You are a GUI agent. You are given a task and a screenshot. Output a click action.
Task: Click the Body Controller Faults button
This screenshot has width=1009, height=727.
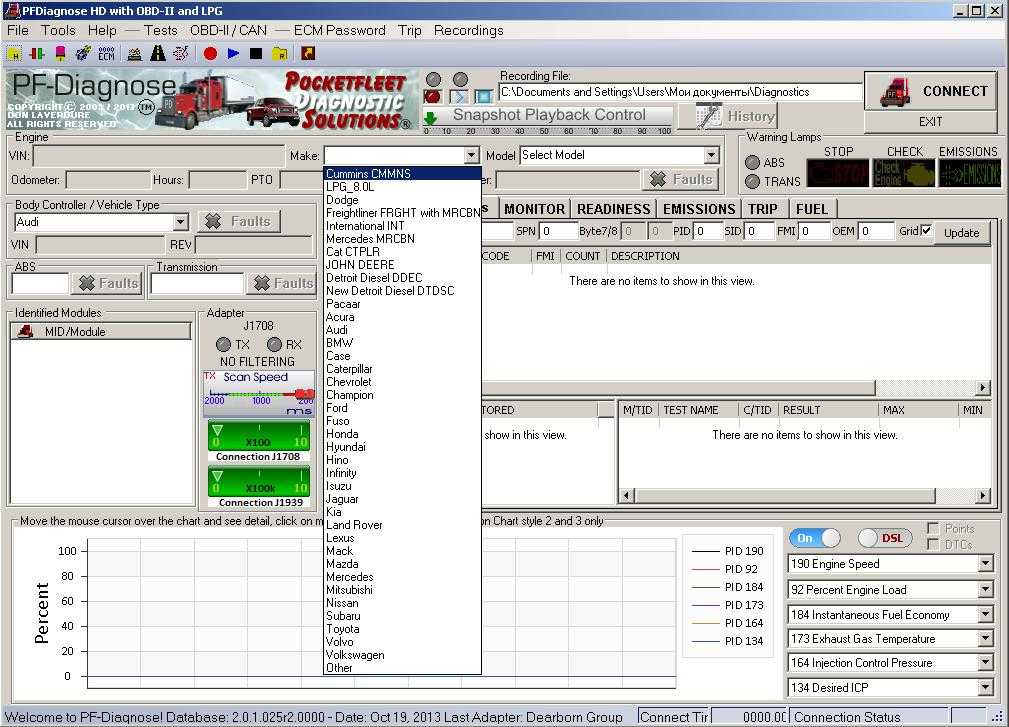point(239,221)
